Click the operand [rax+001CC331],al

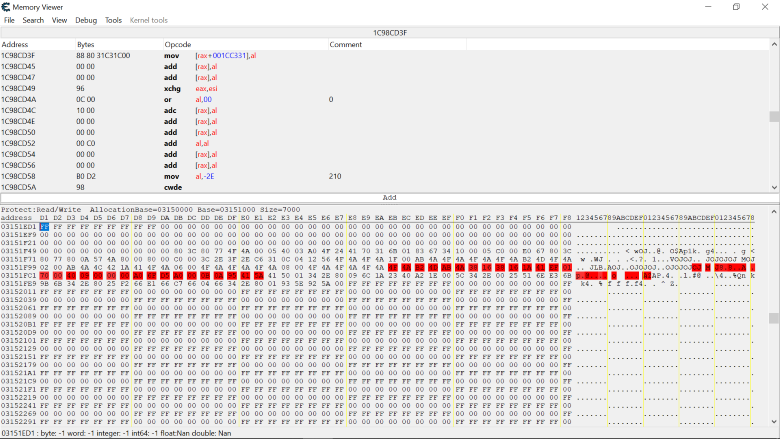226,56
